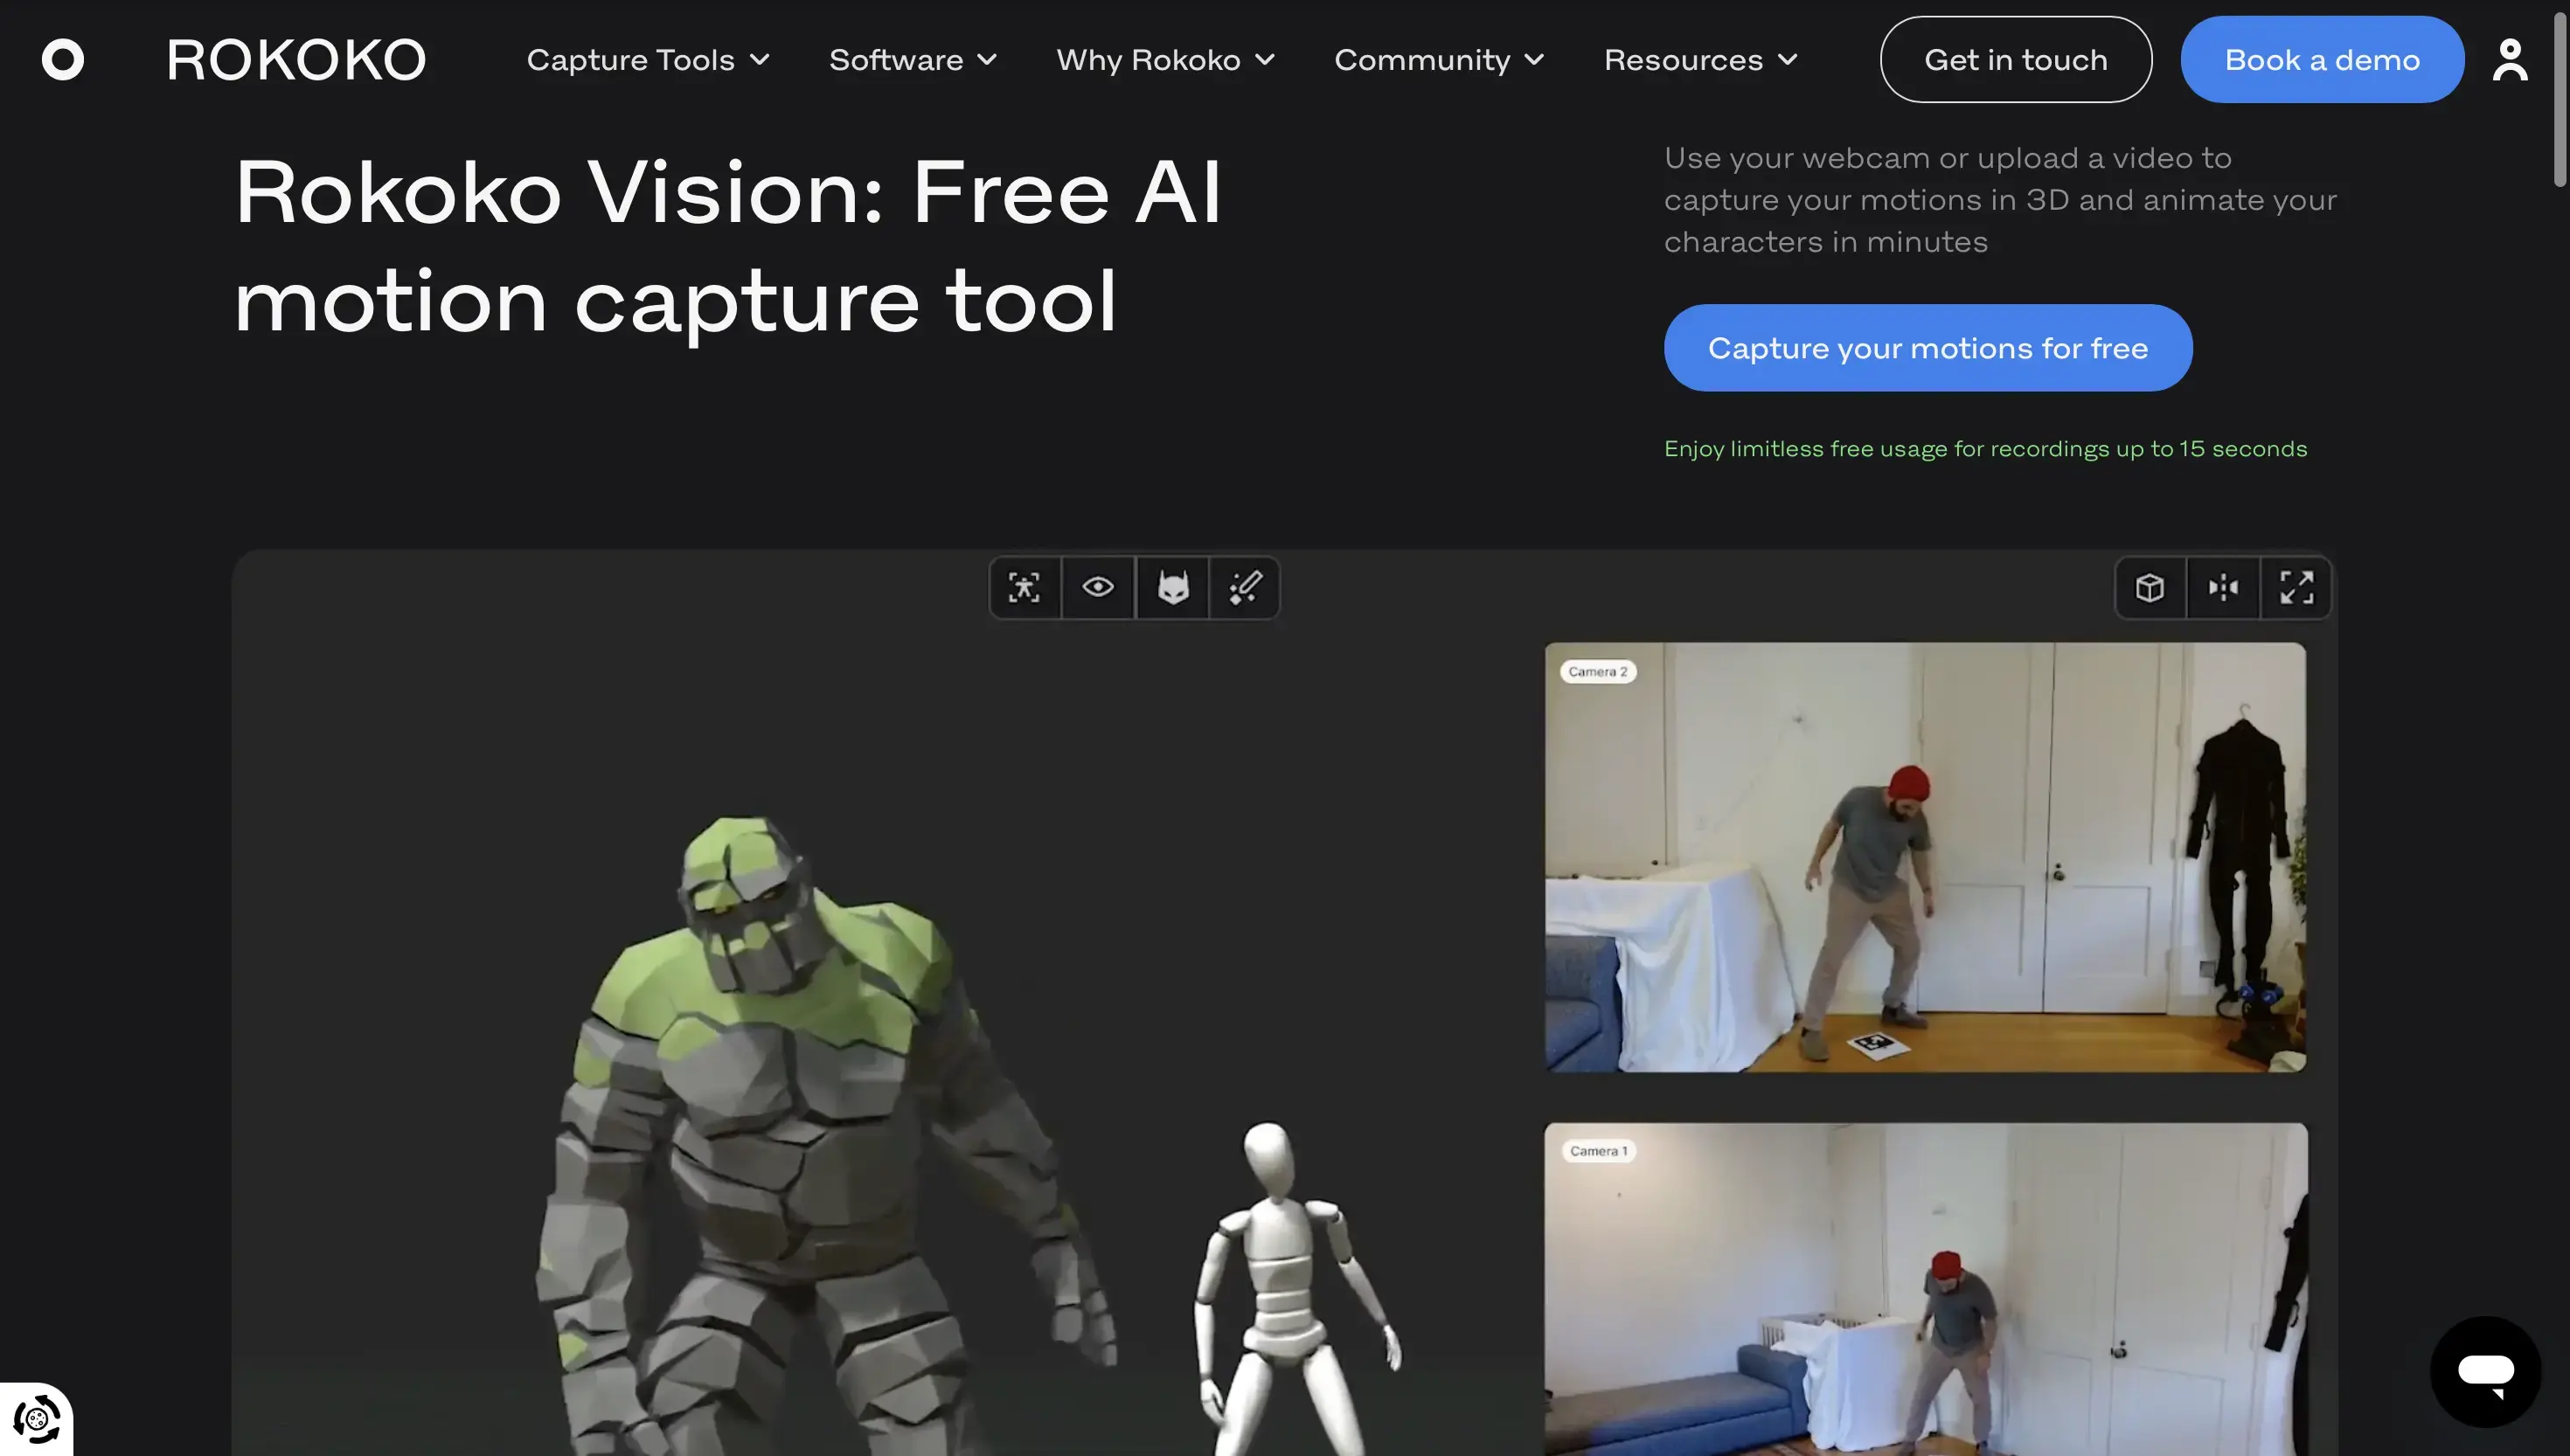The height and width of the screenshot is (1456, 2570).
Task: Enter fullscreen with the expand icon
Action: 2297,587
